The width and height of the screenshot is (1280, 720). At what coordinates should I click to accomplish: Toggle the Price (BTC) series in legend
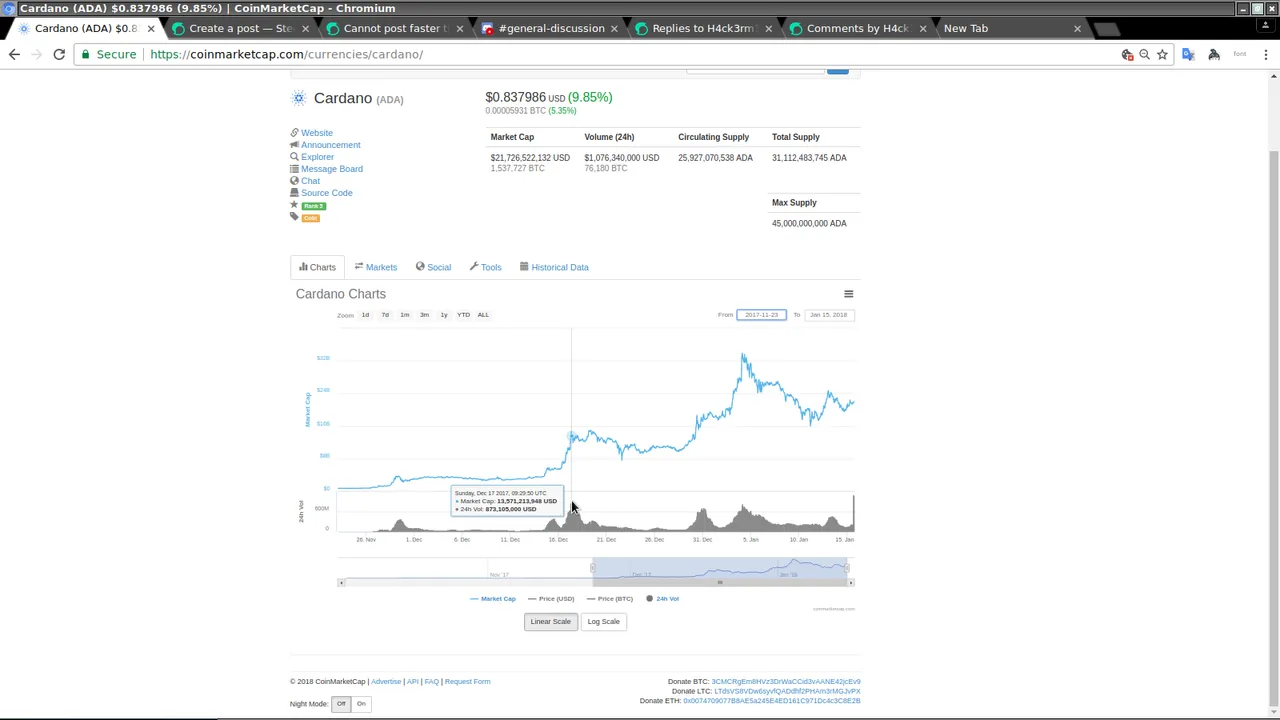pyautogui.click(x=610, y=599)
